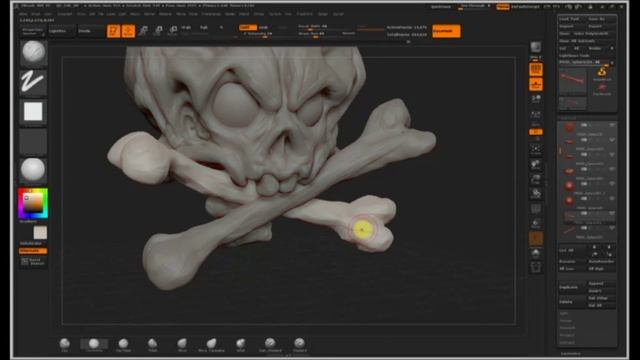Select the eighth brush in bottom shelf
This screenshot has width=640, height=360.
[270, 344]
